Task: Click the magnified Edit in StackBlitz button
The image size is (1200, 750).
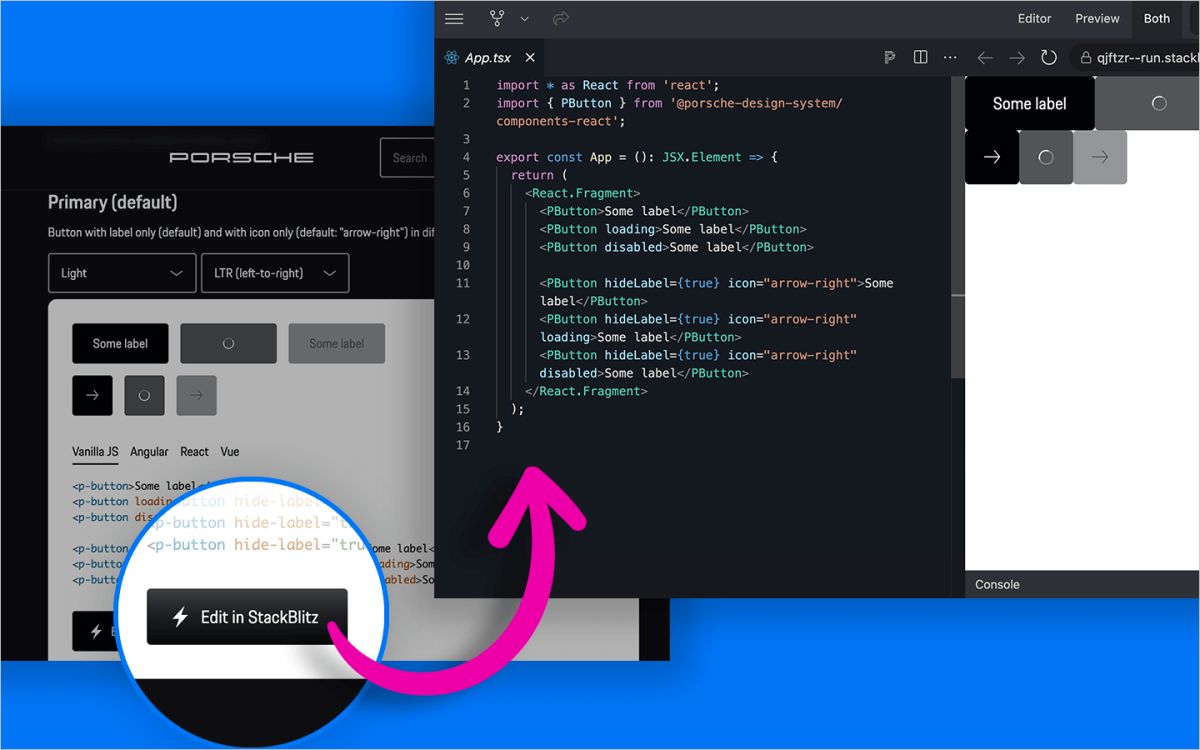Action: [247, 617]
